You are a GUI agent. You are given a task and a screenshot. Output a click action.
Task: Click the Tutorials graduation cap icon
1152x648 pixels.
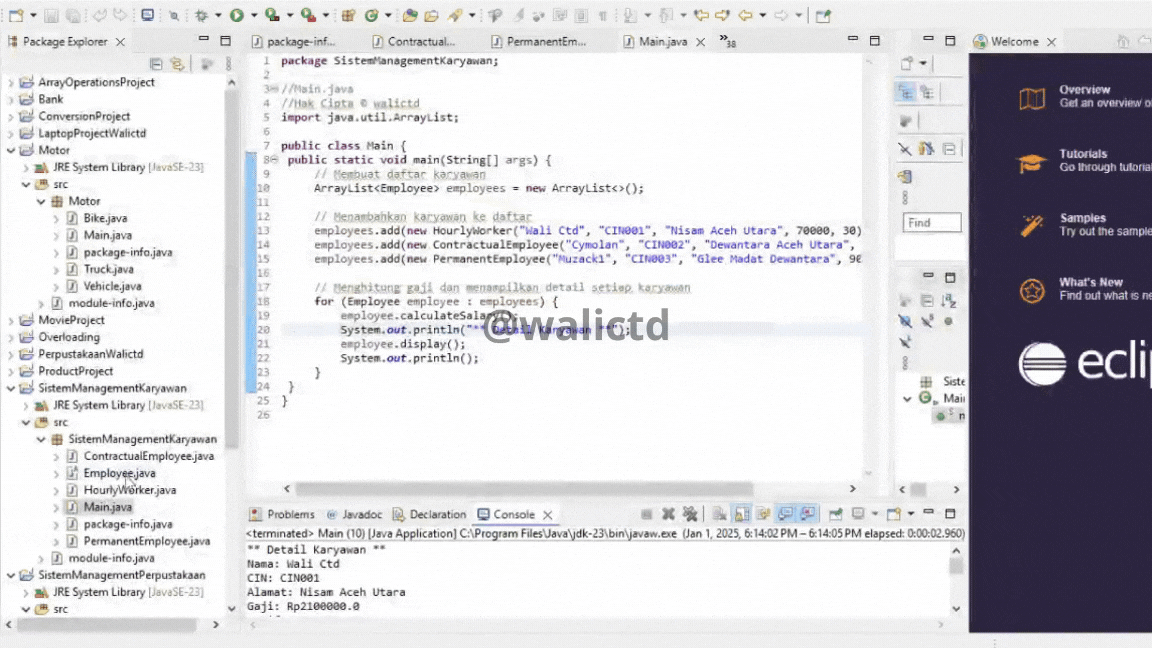point(1032,162)
